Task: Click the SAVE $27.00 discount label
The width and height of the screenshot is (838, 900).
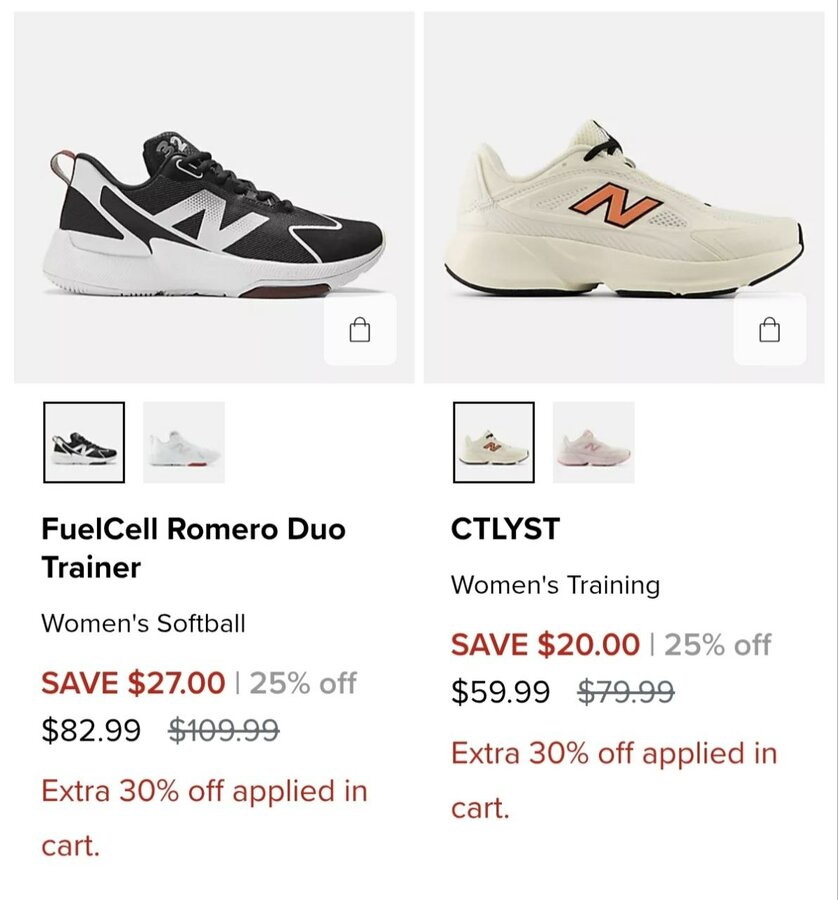Action: click(133, 683)
